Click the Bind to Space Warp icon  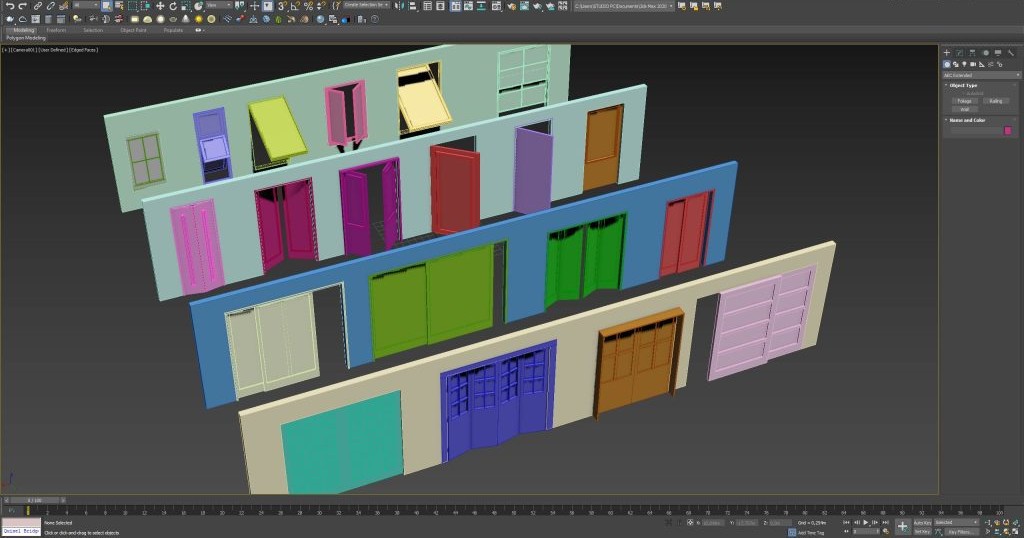(64, 6)
